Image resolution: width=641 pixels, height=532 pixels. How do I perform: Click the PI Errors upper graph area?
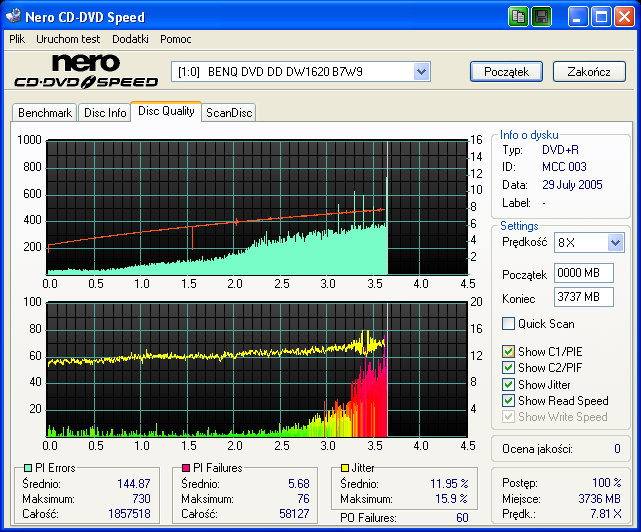click(x=257, y=207)
